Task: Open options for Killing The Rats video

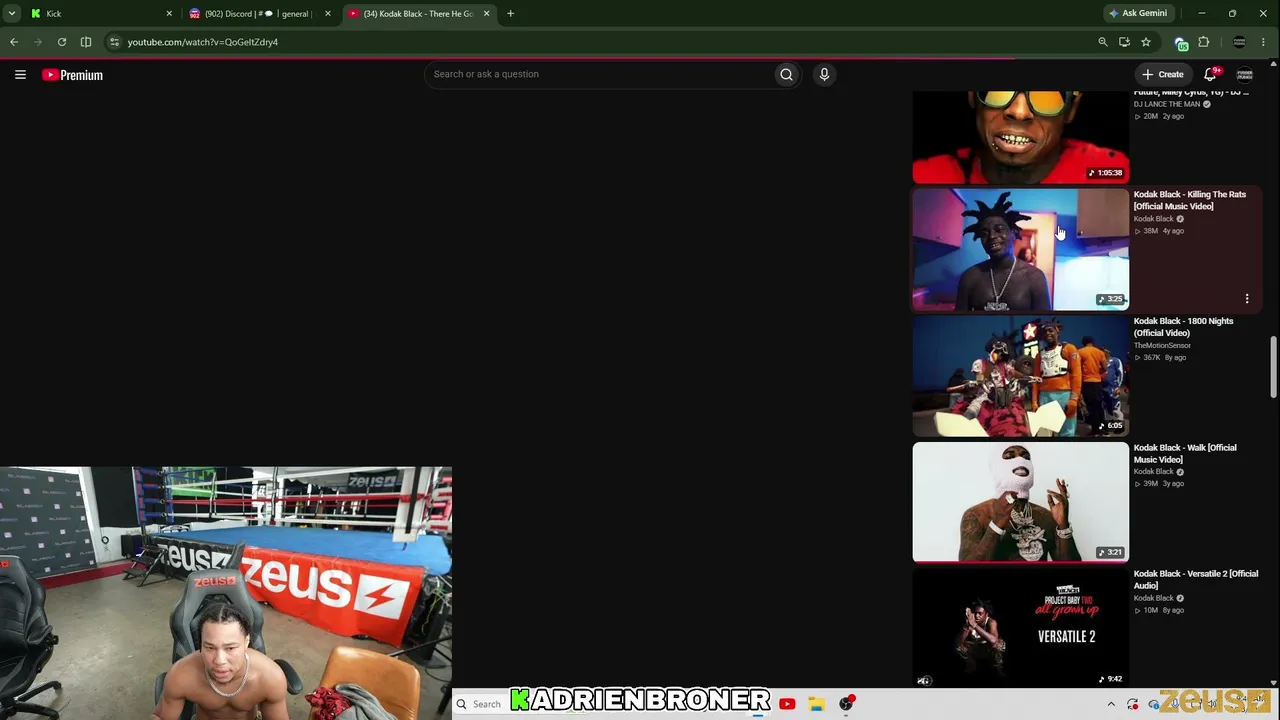Action: coord(1247,299)
